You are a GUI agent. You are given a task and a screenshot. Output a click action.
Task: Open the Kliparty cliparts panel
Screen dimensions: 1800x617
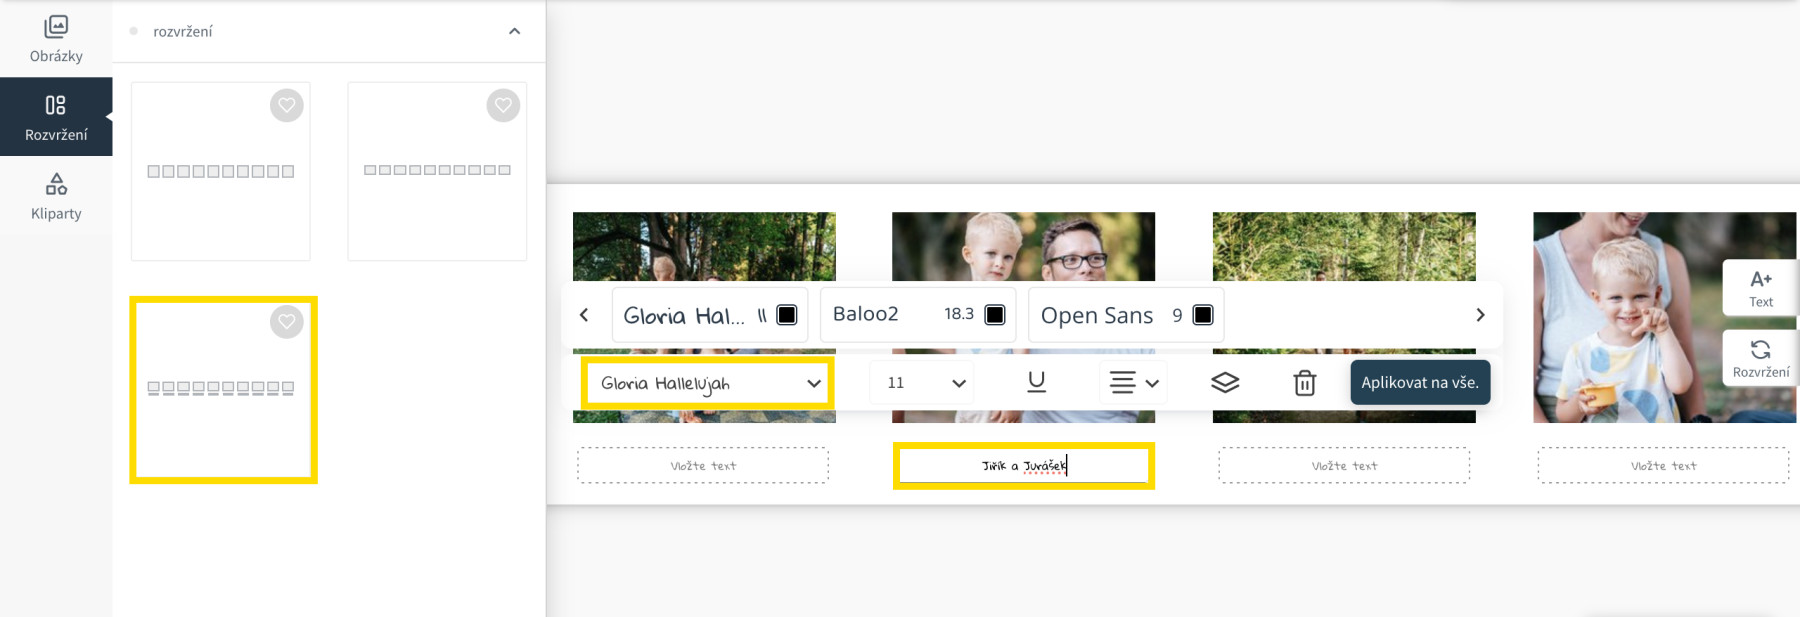click(56, 196)
